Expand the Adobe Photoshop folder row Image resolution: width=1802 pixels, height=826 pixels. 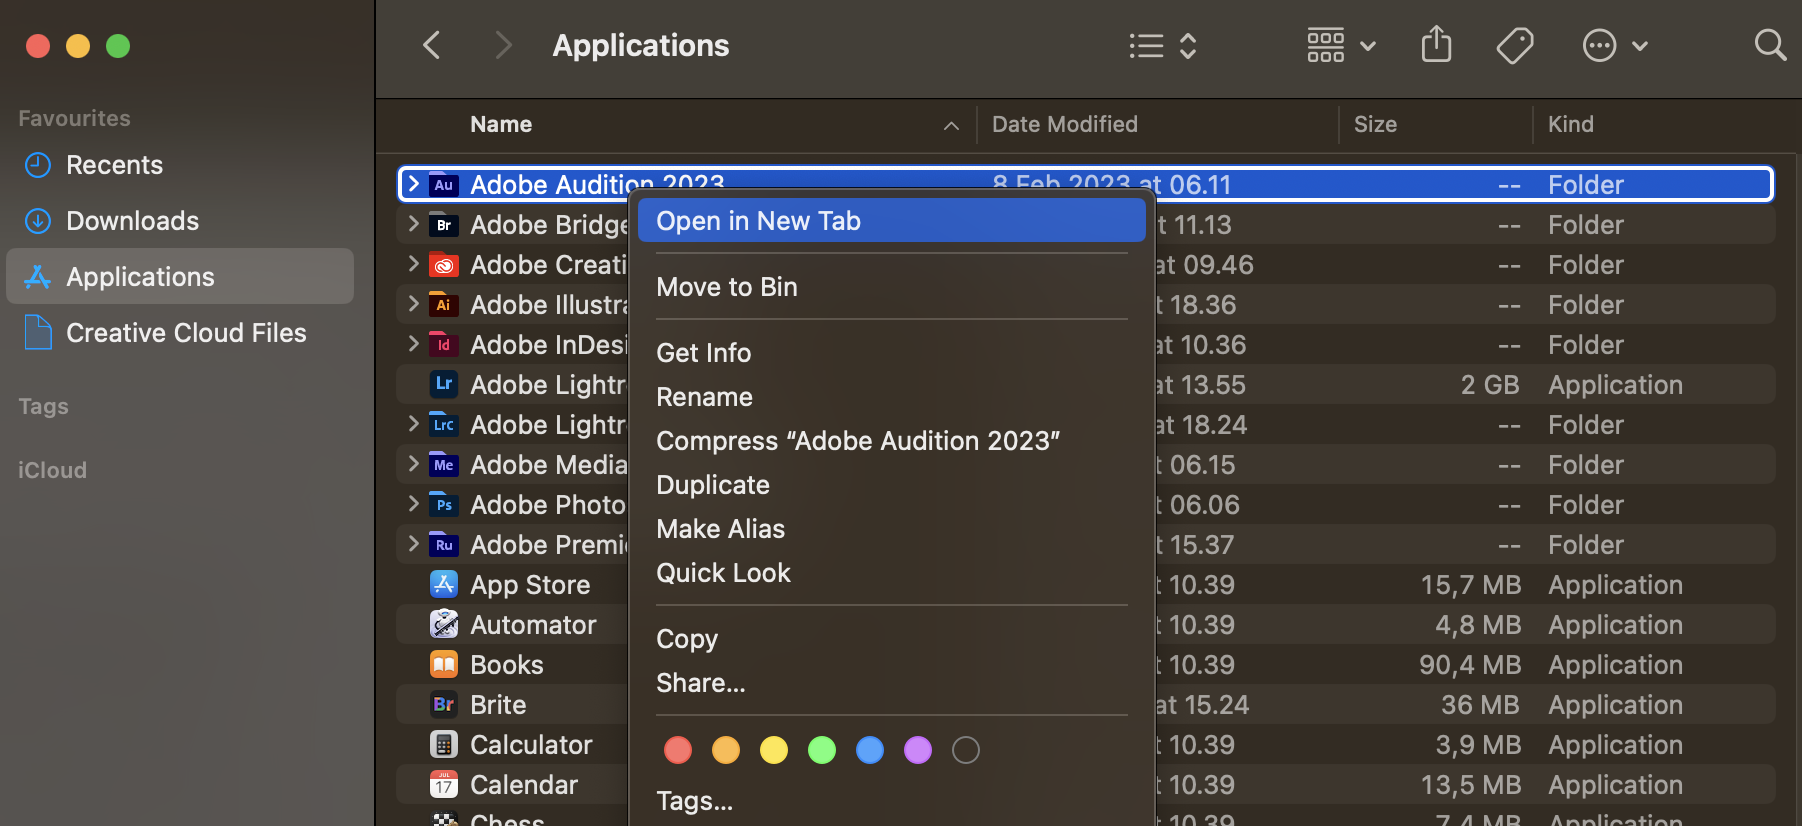[x=413, y=504]
